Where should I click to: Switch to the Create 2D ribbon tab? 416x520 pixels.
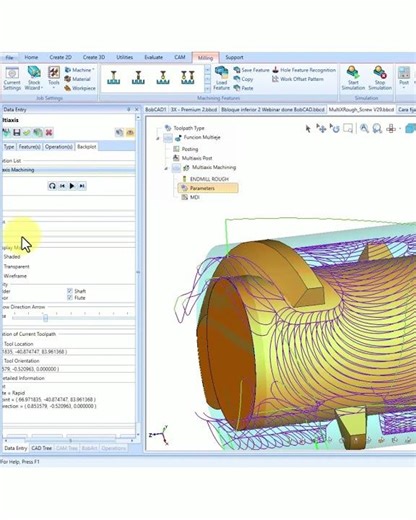pos(60,57)
